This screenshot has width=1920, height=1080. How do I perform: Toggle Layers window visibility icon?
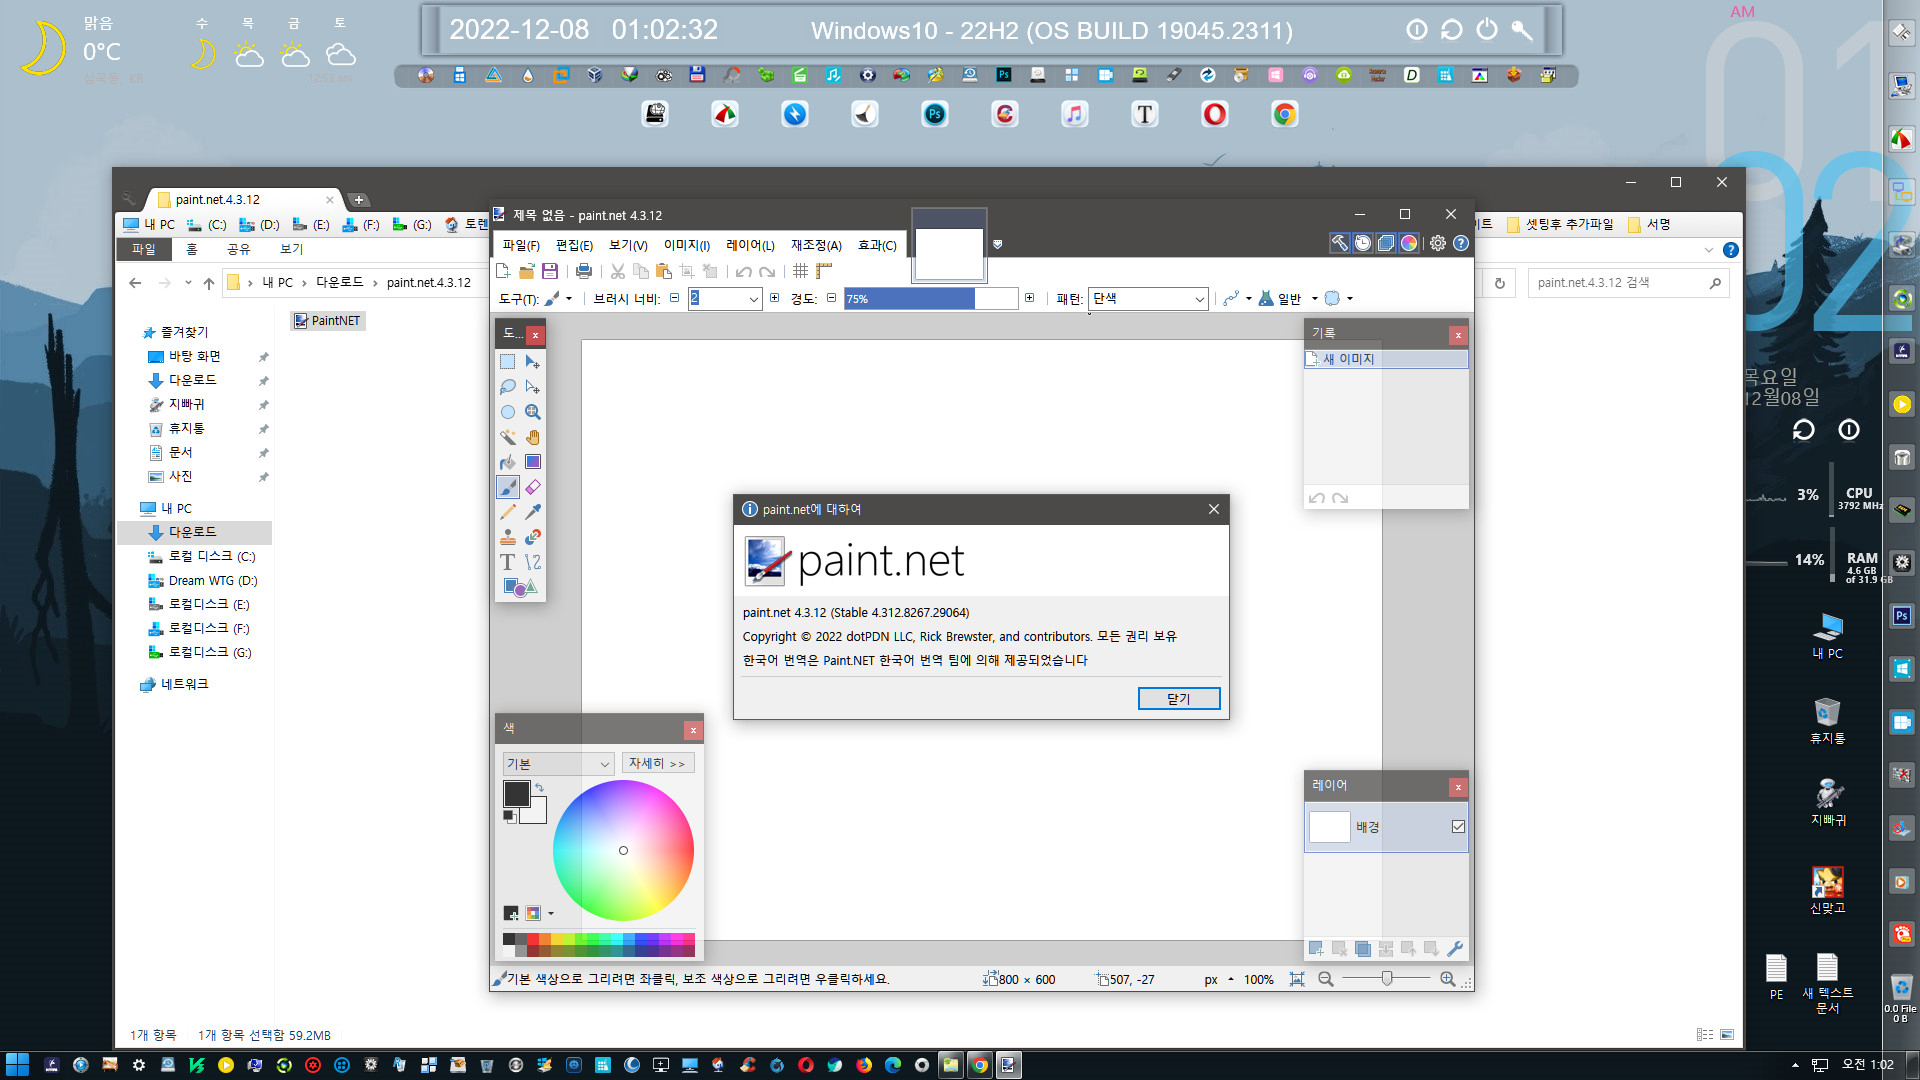1386,243
